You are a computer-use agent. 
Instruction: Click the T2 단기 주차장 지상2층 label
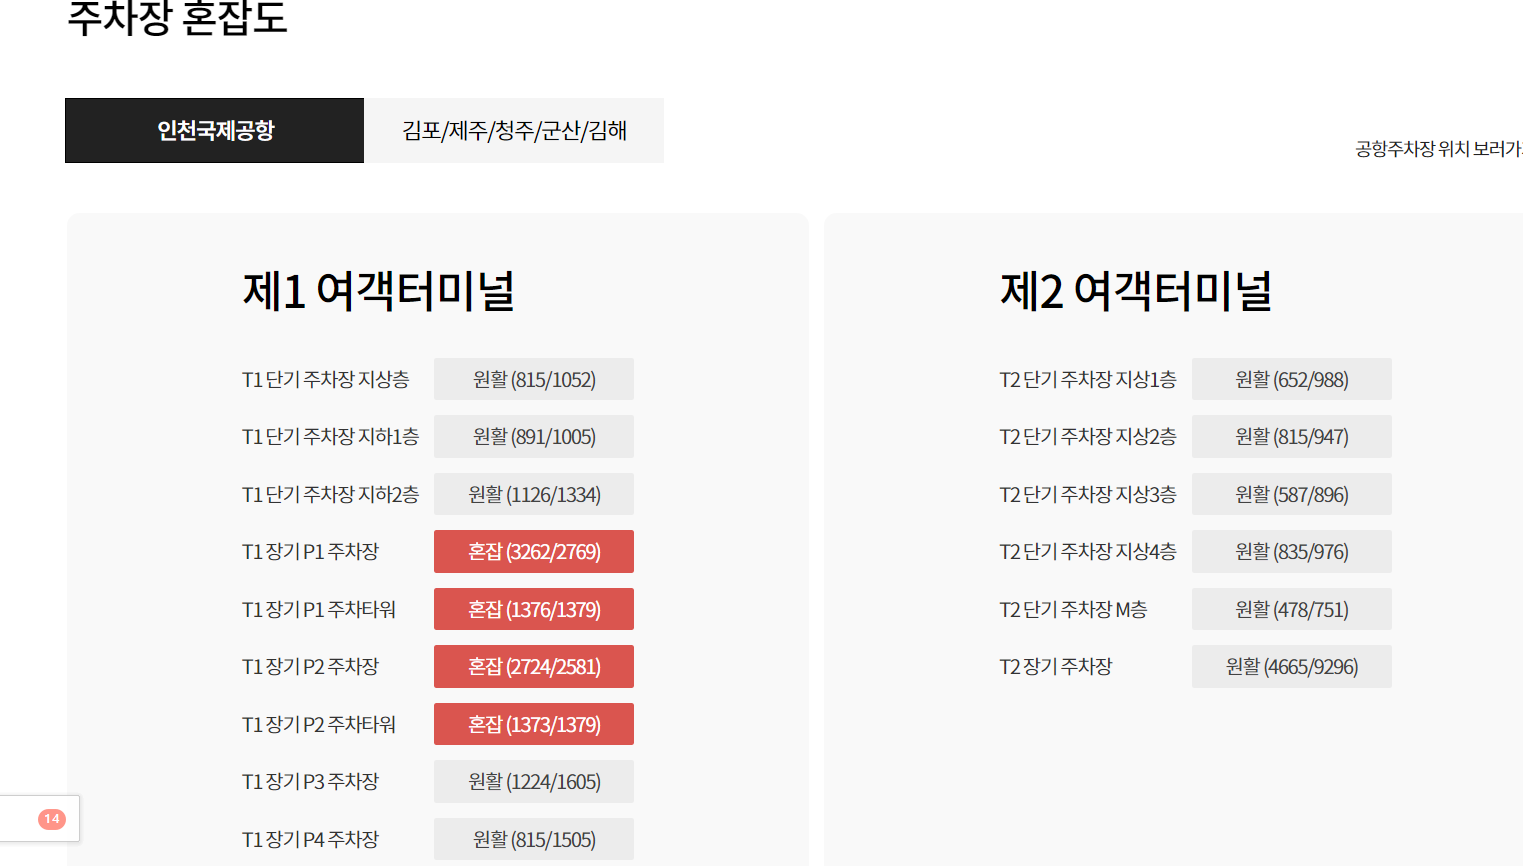1088,437
